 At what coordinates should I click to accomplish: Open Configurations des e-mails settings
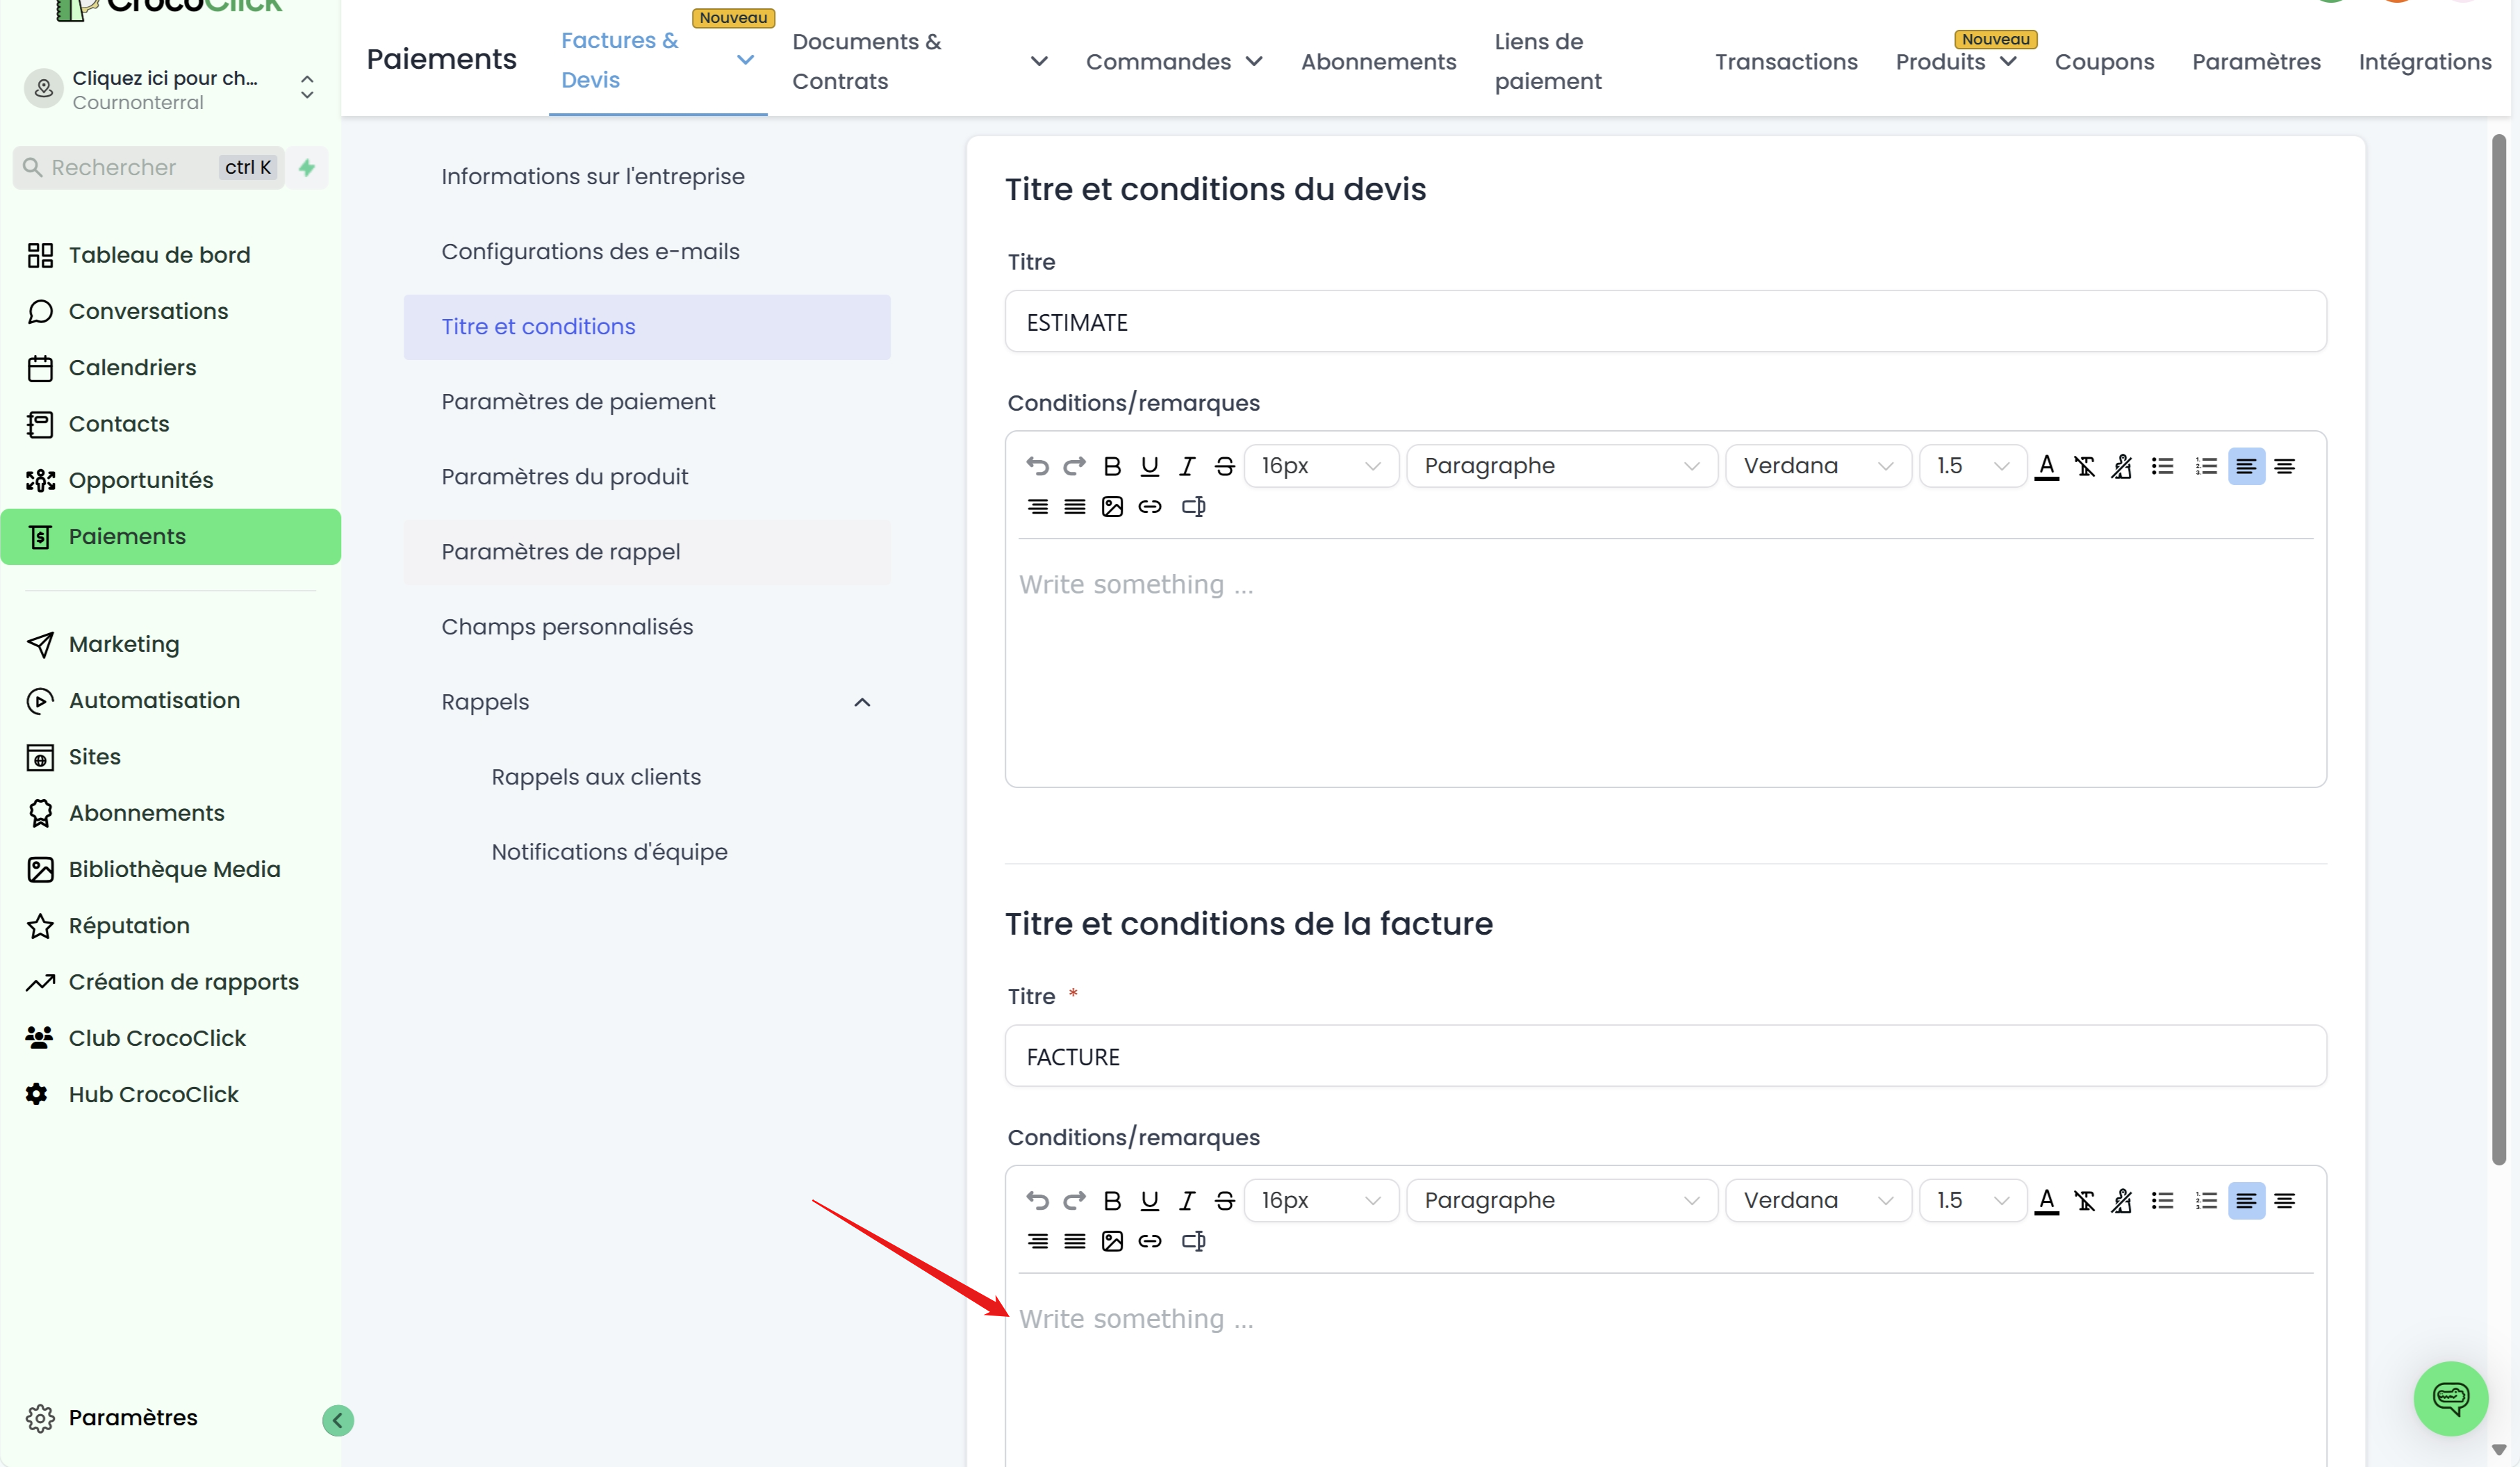click(647, 252)
